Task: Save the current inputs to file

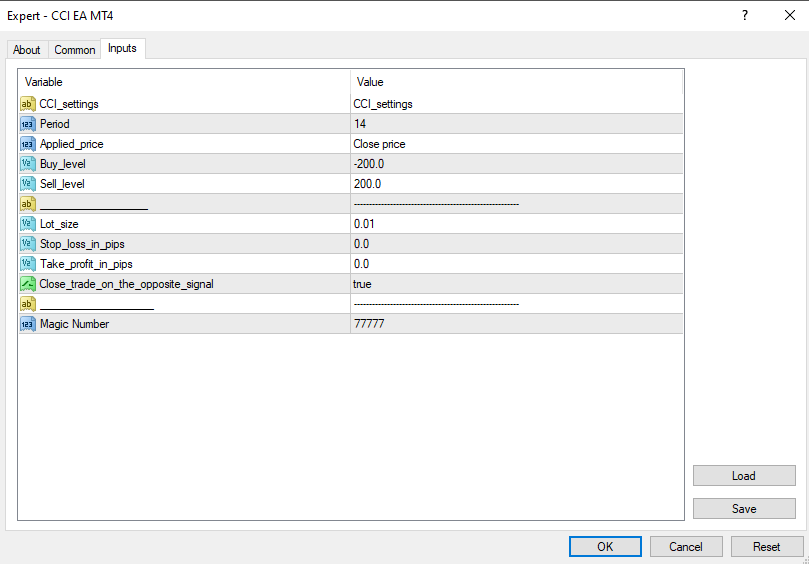Action: point(744,509)
